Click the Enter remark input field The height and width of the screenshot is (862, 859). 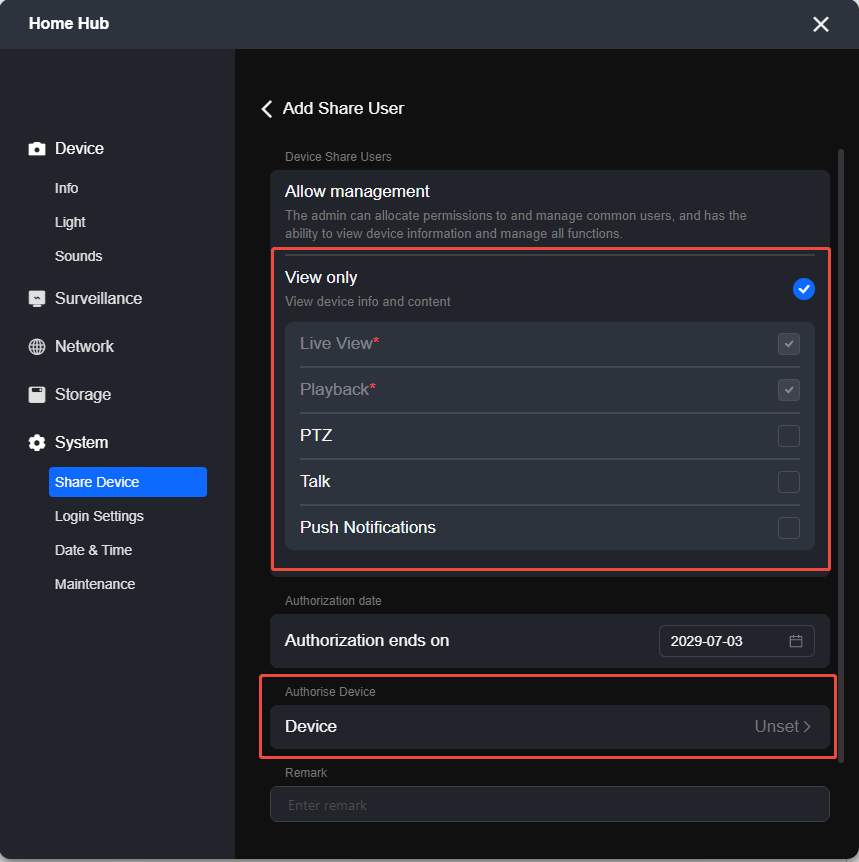click(x=550, y=804)
